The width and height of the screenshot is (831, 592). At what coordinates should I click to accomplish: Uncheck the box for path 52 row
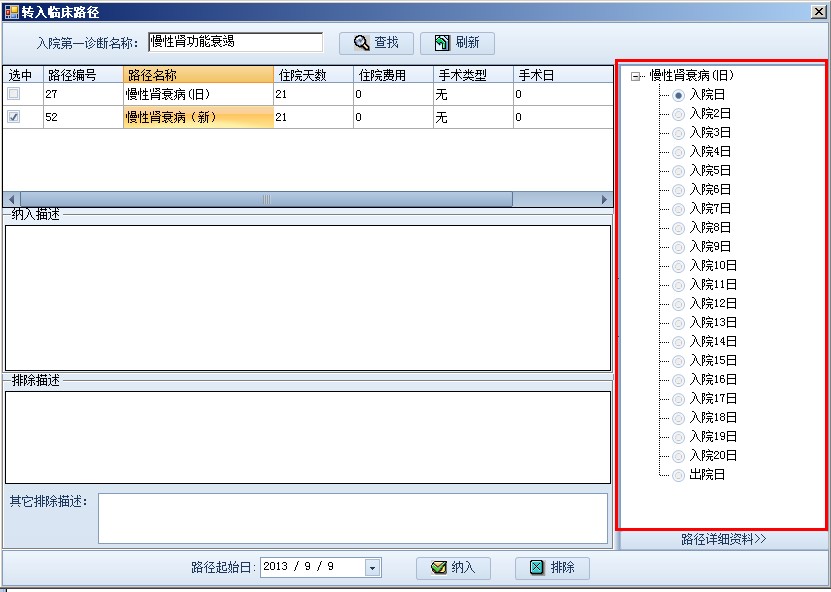click(x=14, y=117)
